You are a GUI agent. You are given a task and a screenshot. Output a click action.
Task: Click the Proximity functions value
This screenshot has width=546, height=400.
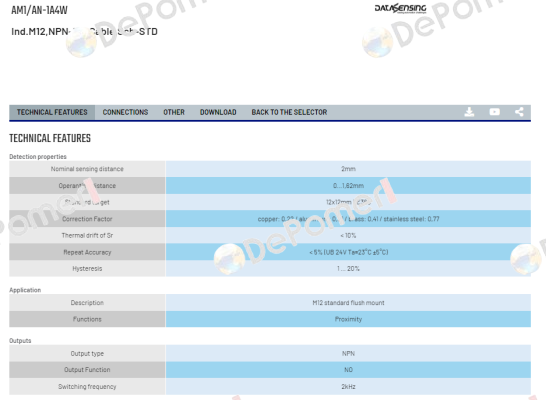point(348,319)
